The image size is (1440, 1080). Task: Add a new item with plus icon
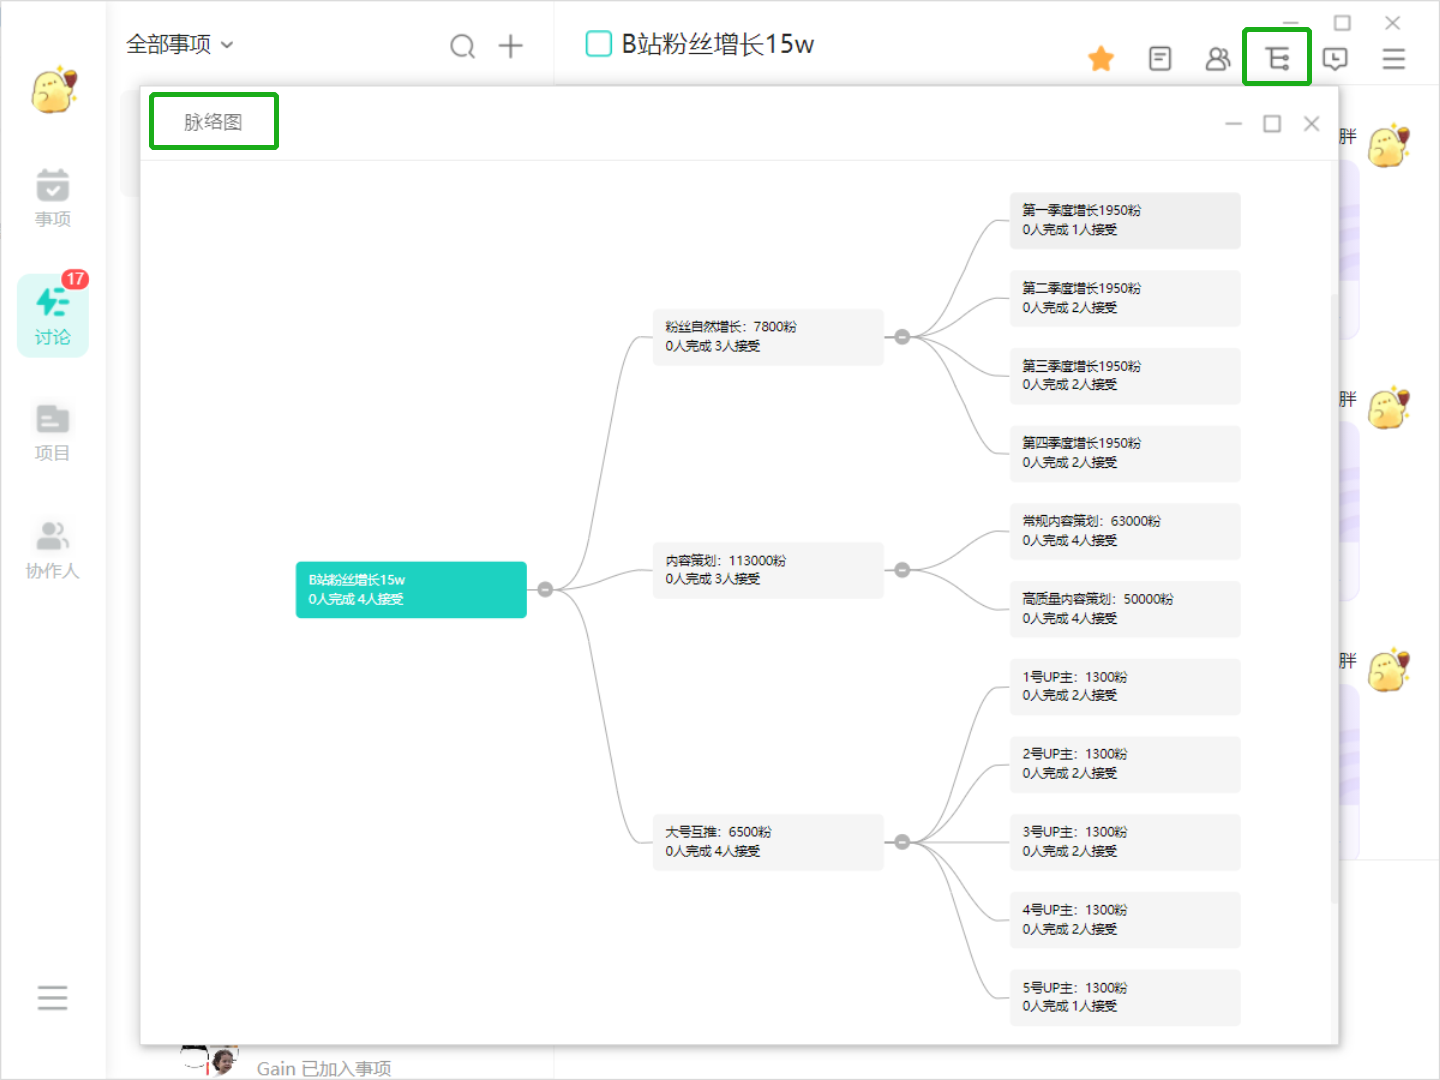511,46
